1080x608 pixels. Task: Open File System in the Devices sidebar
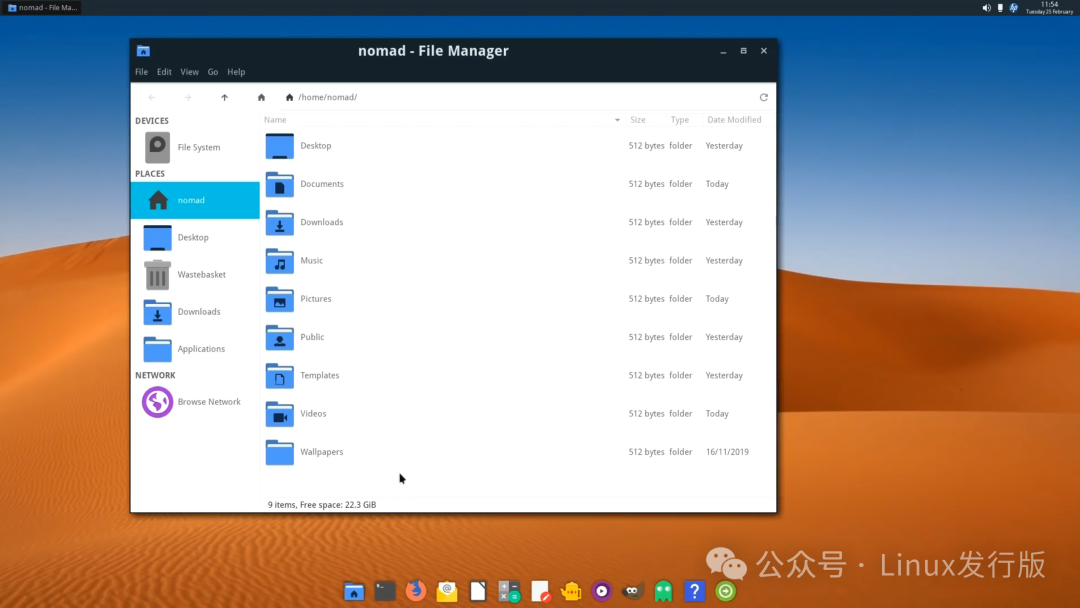198,148
